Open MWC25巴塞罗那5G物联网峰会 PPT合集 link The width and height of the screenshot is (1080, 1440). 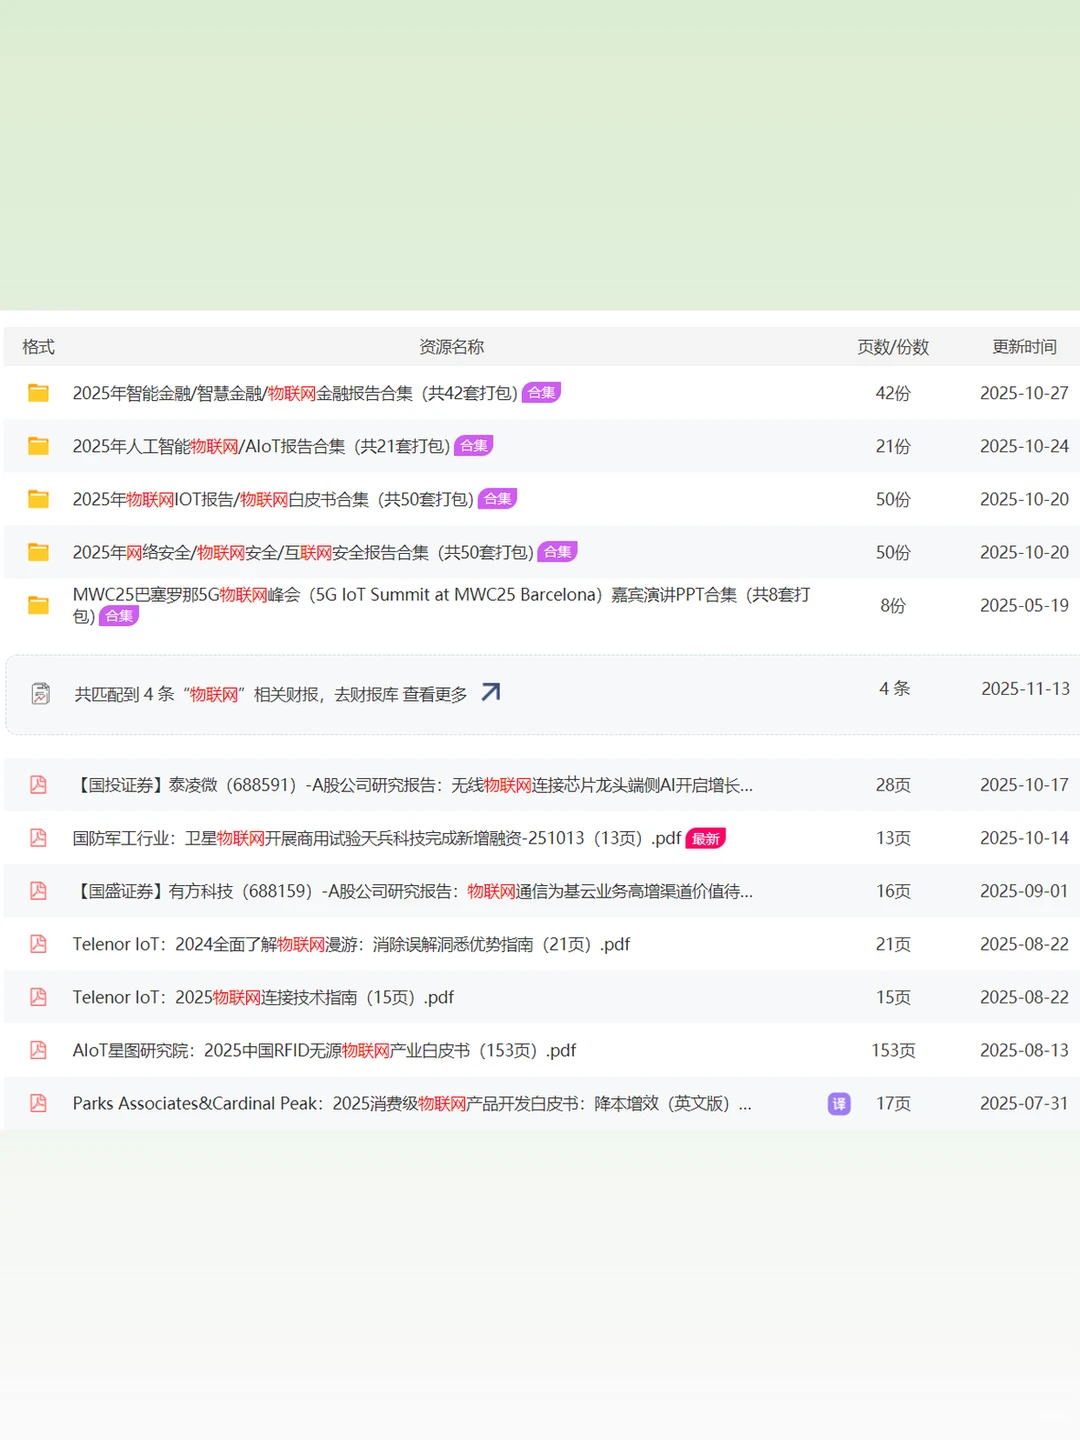[441, 605]
